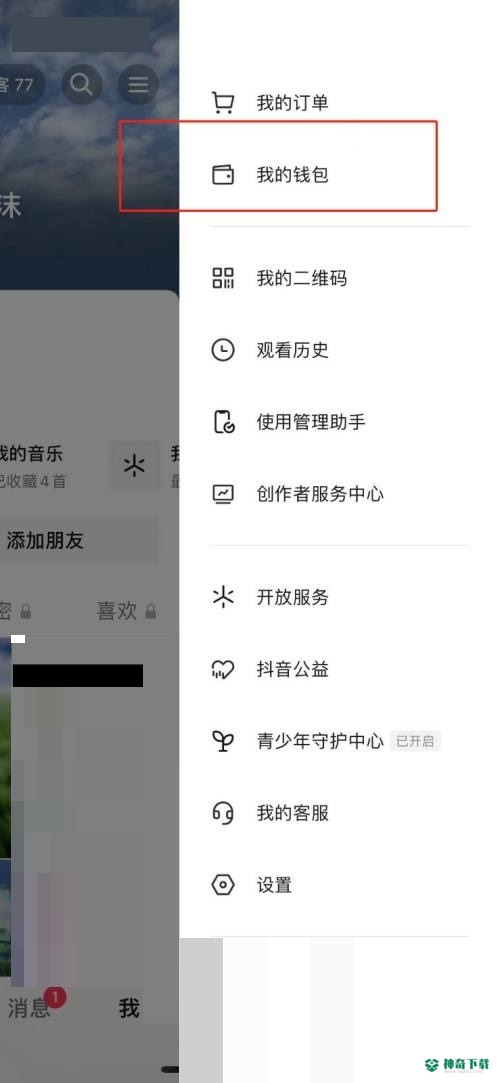Tap the QR code icon for 我的二维码

(222, 278)
